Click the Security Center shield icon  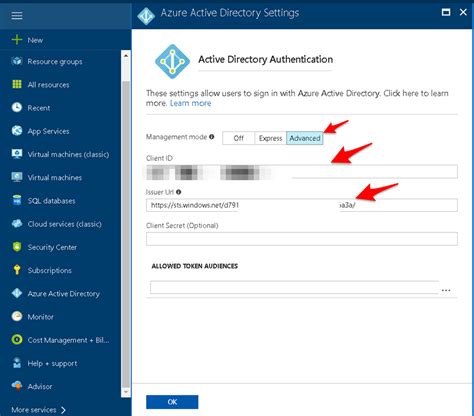17,247
